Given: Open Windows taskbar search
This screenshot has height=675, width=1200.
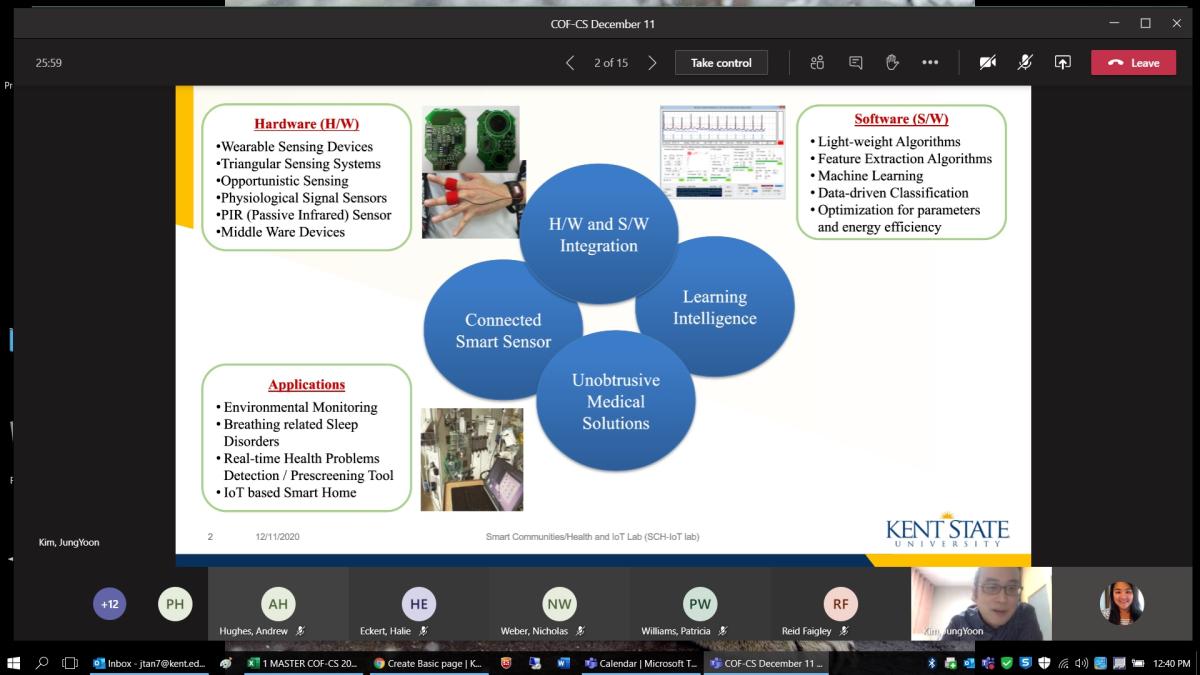Looking at the screenshot, I should 42,663.
